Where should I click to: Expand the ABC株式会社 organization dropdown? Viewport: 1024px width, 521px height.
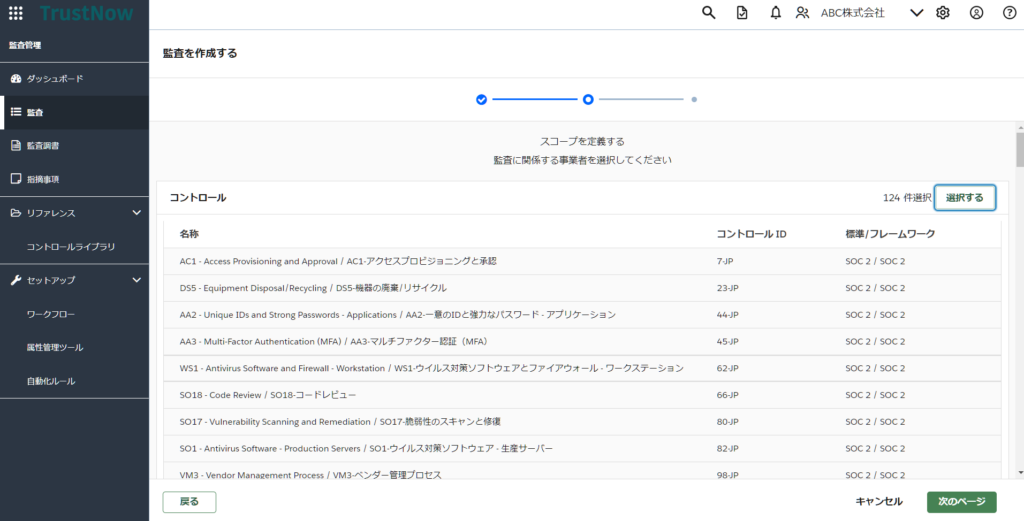pos(916,13)
